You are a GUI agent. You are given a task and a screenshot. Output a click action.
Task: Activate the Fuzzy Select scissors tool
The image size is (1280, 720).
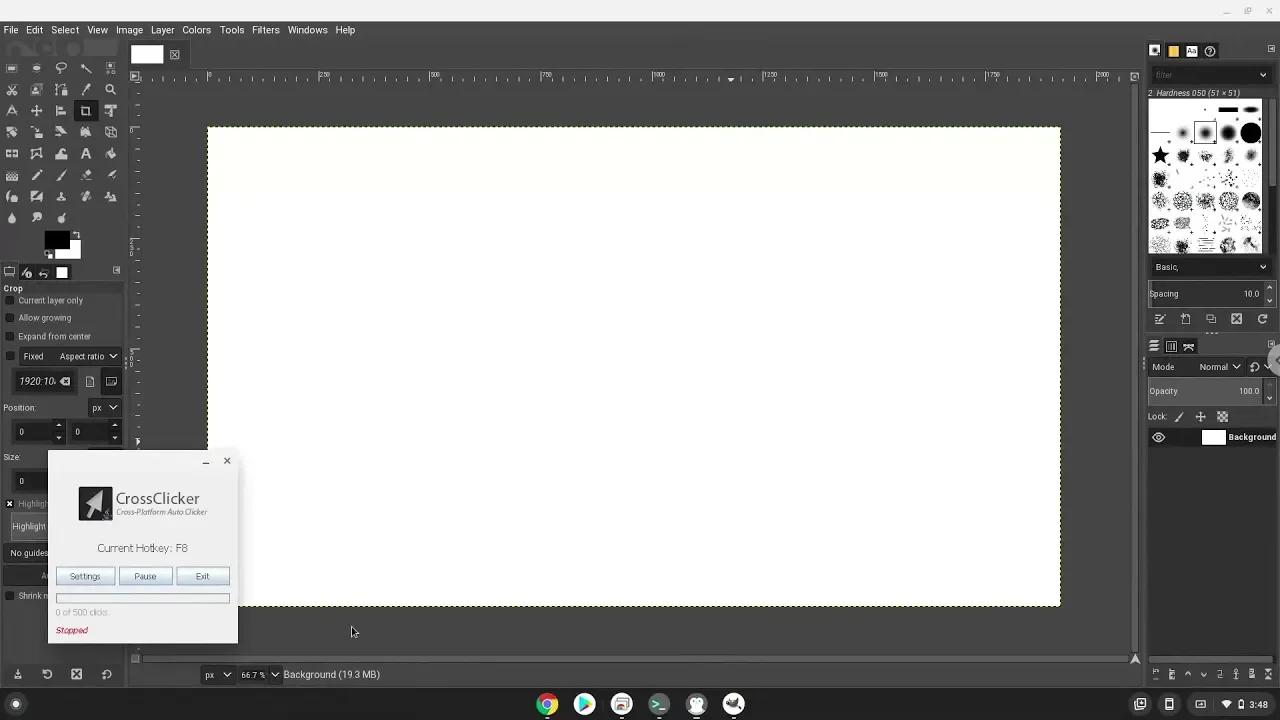(x=12, y=89)
